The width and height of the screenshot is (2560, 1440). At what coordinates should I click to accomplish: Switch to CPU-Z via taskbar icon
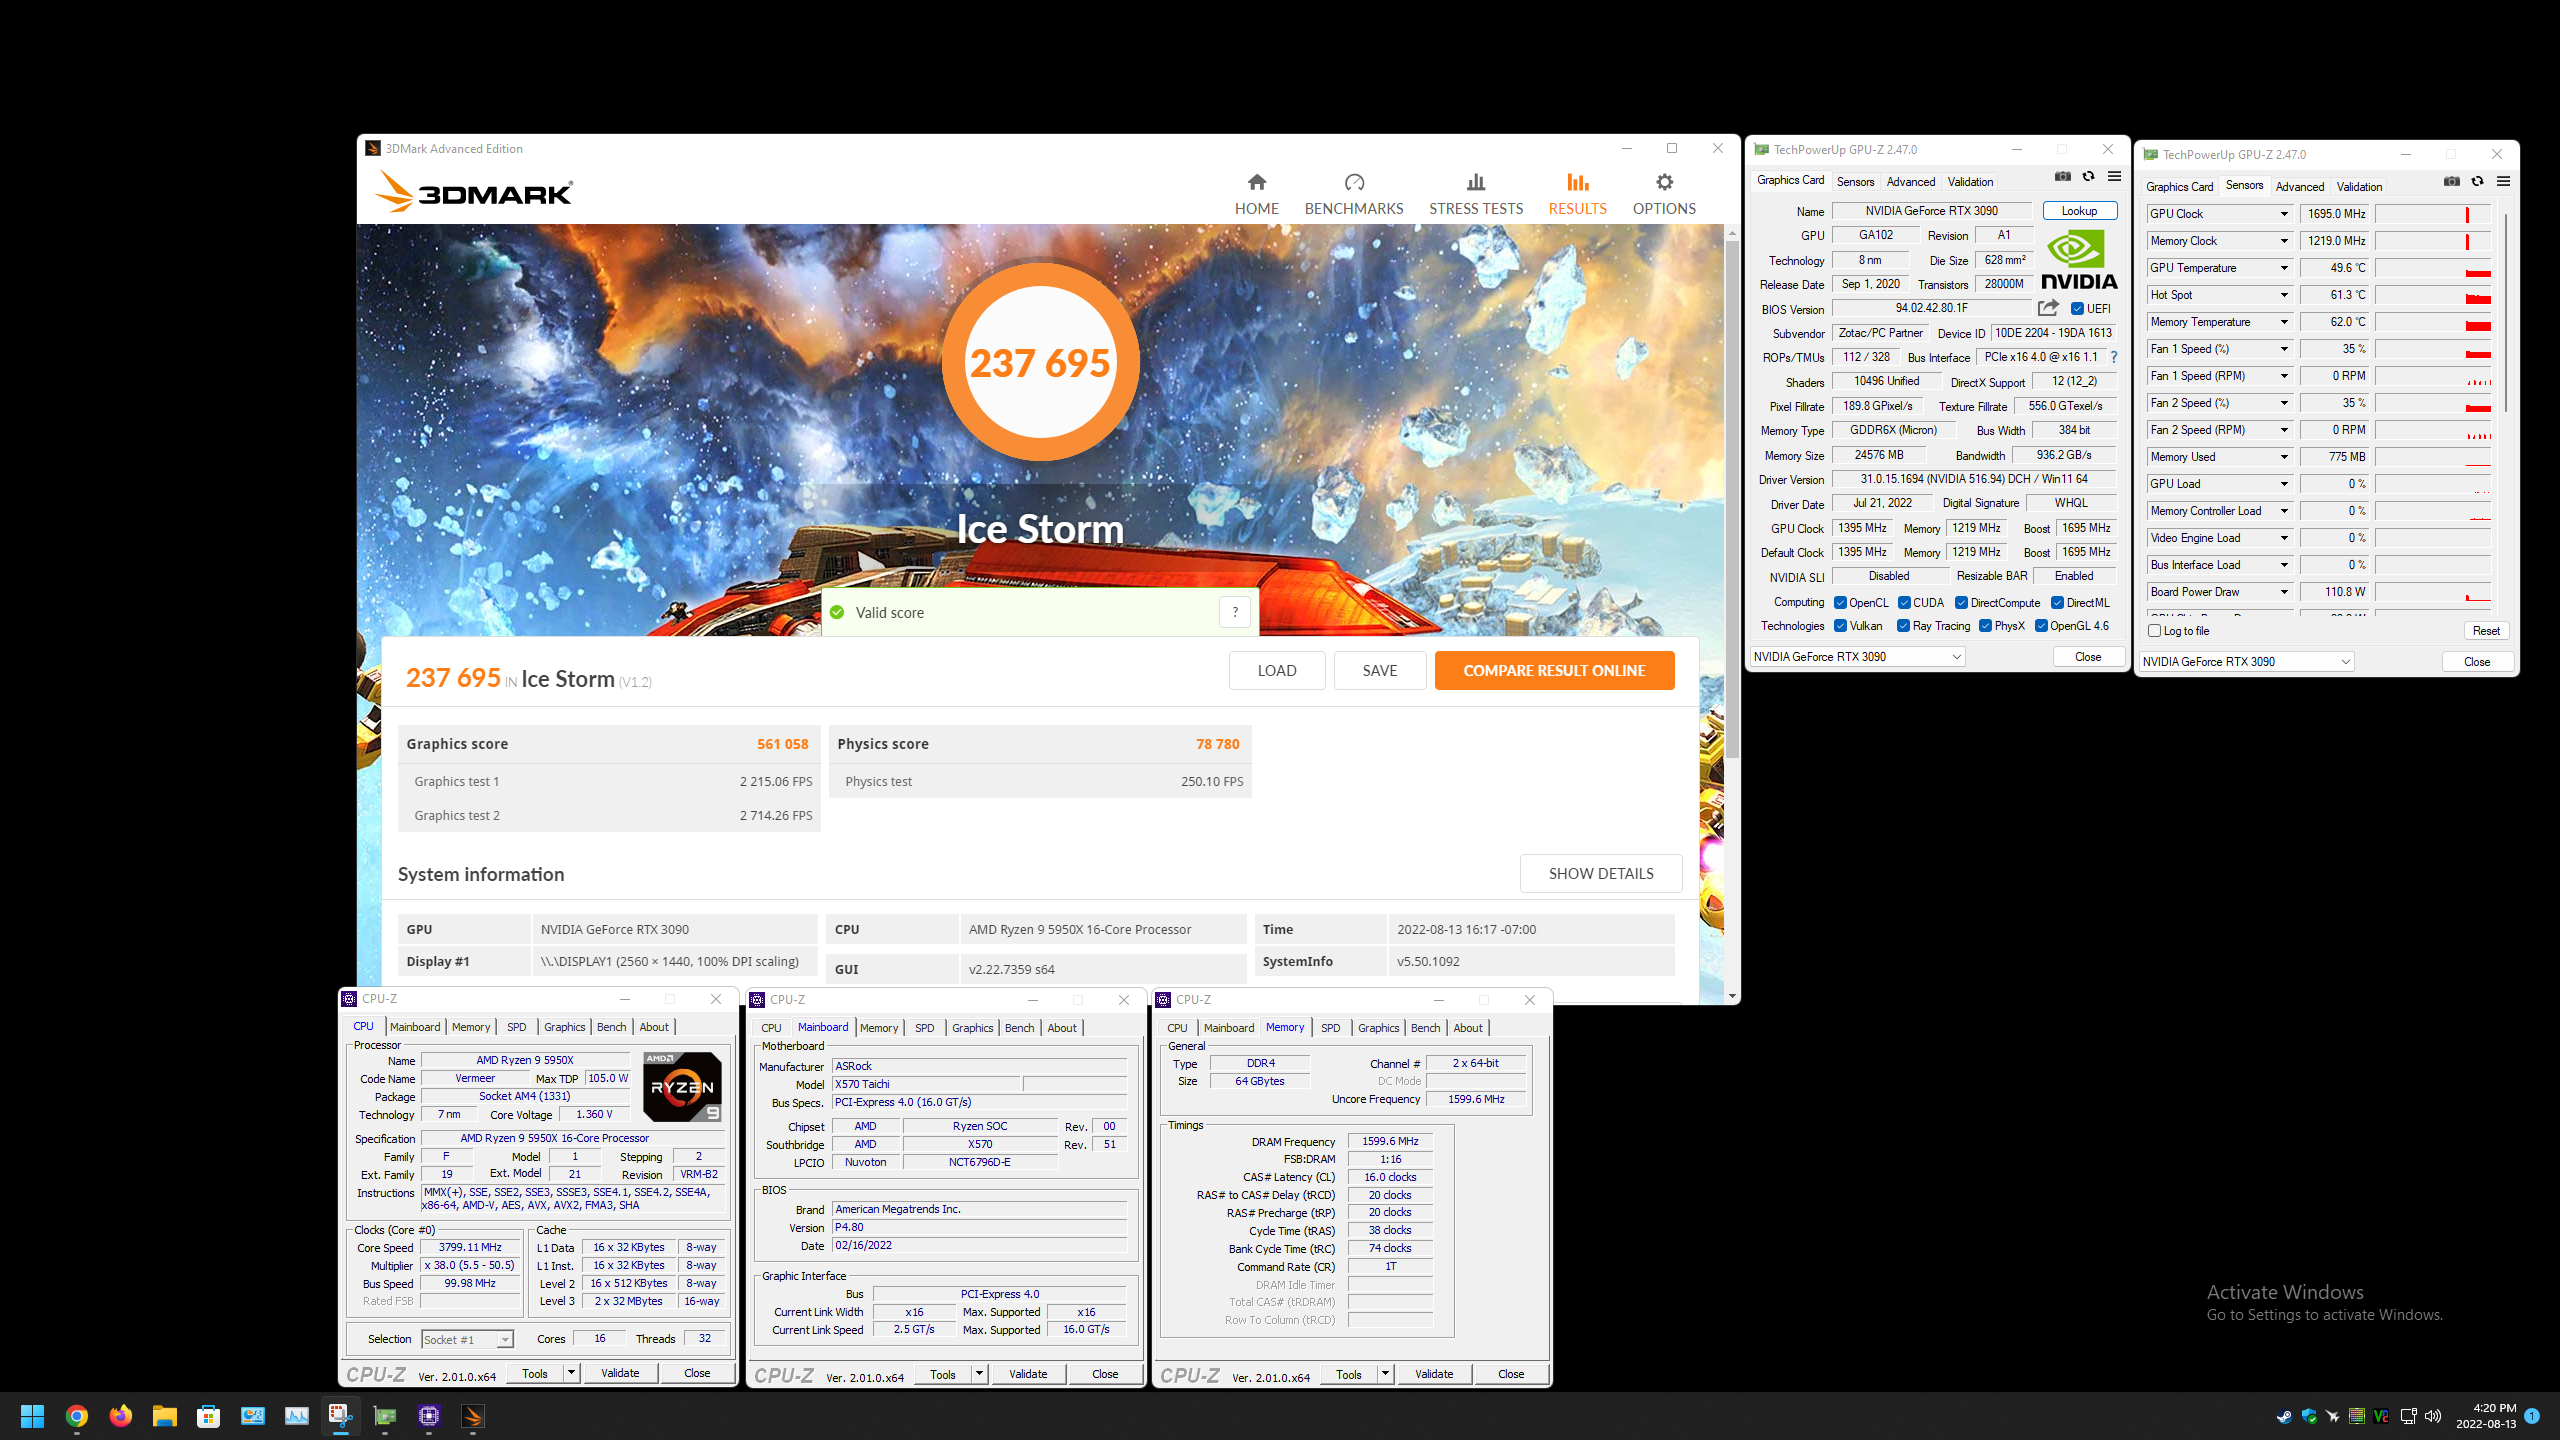tap(428, 1416)
